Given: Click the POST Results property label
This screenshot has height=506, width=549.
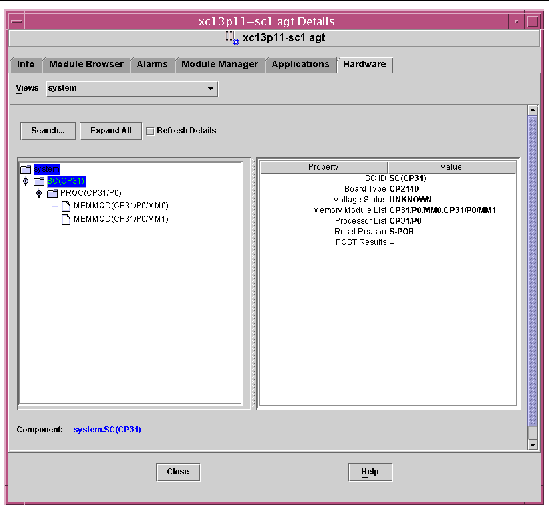Looking at the screenshot, I should tap(361, 242).
